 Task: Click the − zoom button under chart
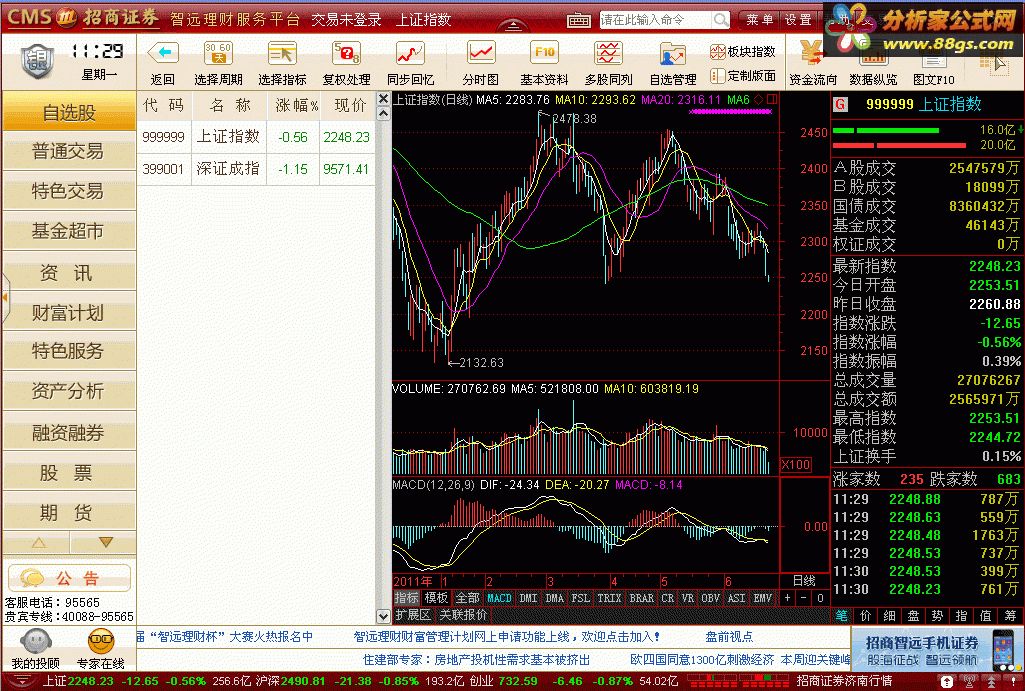pyautogui.click(x=804, y=598)
